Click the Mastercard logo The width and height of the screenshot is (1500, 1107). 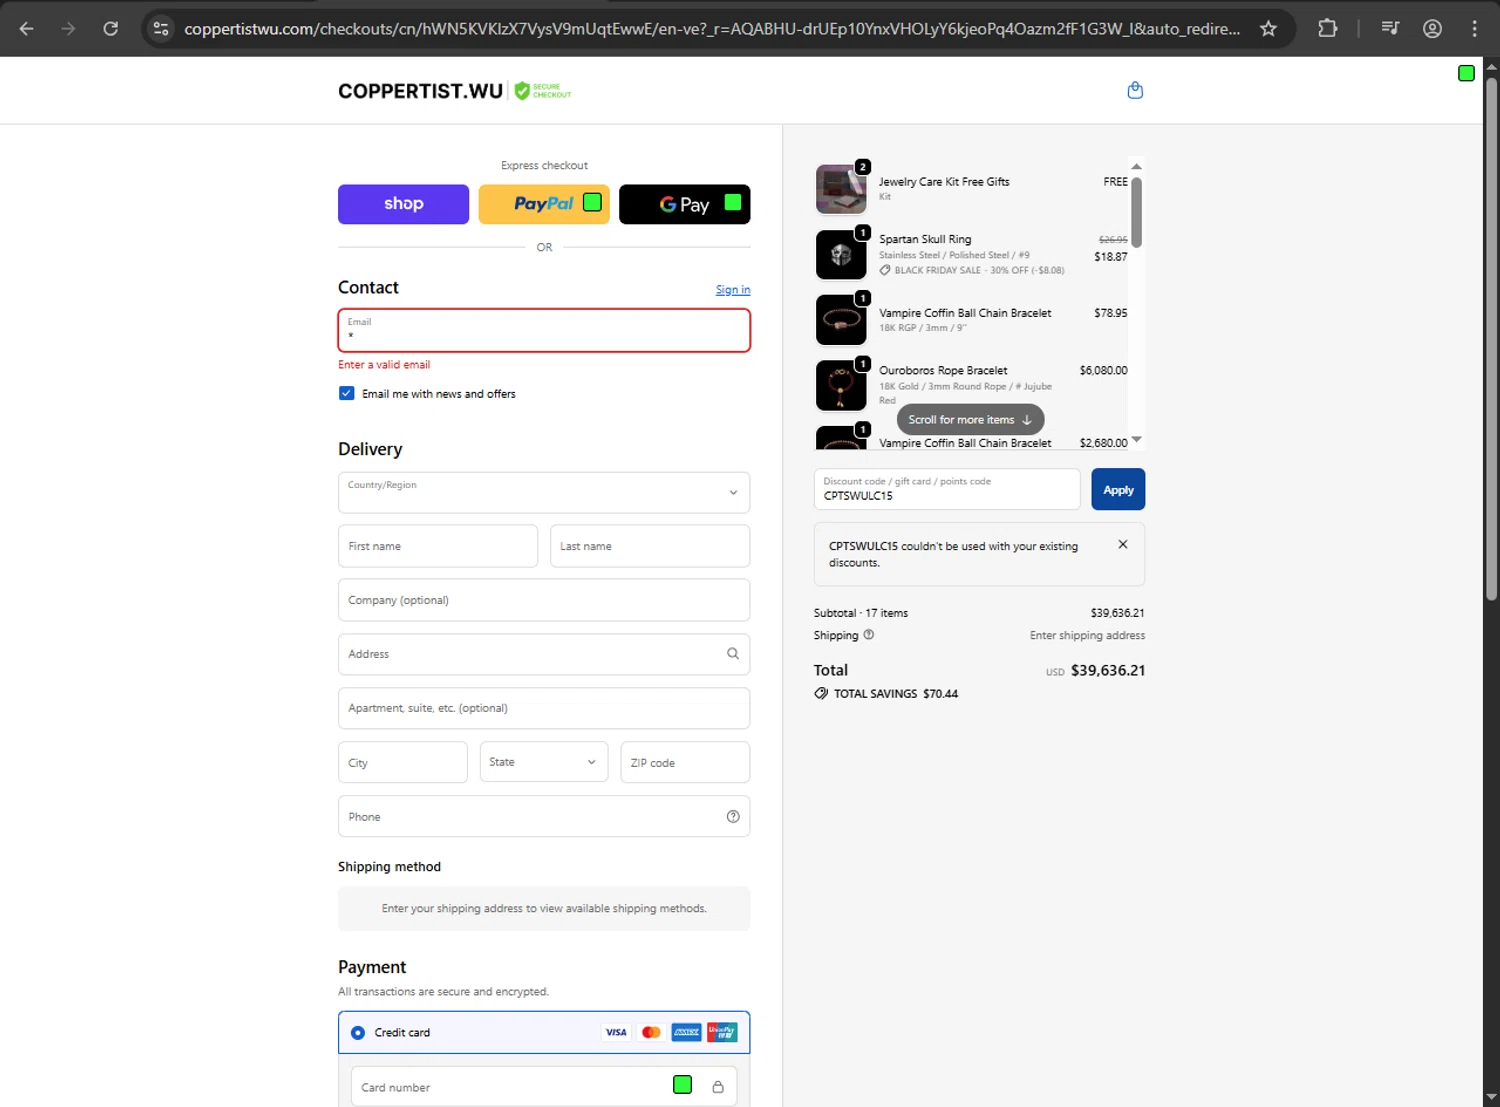click(651, 1032)
